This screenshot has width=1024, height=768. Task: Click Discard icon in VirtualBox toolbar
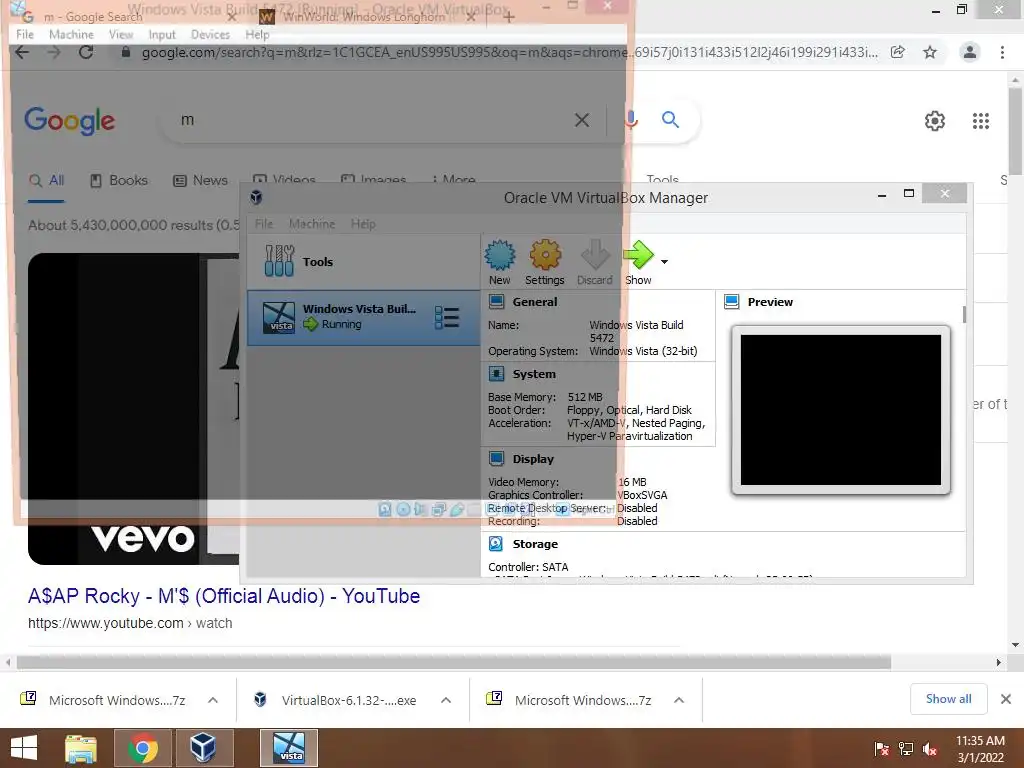[x=595, y=262]
